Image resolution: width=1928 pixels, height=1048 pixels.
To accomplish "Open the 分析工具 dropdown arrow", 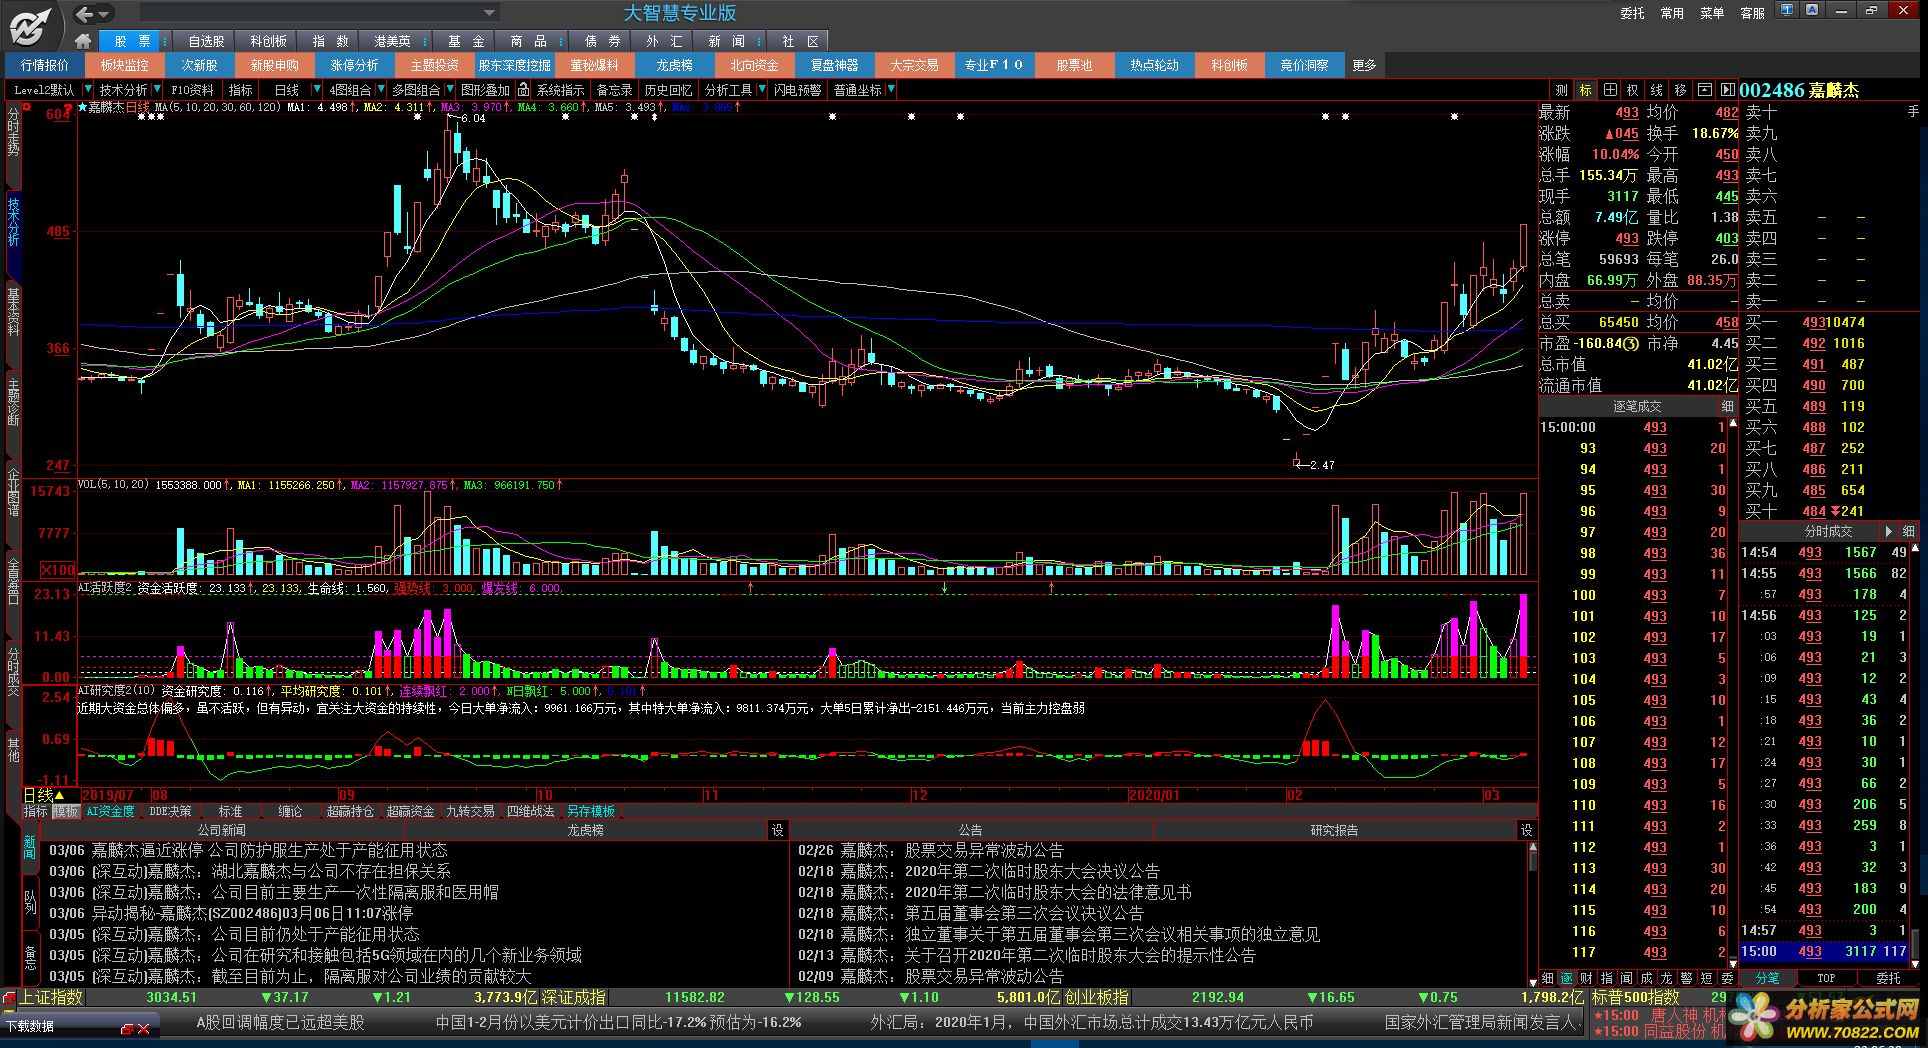I will pos(761,90).
